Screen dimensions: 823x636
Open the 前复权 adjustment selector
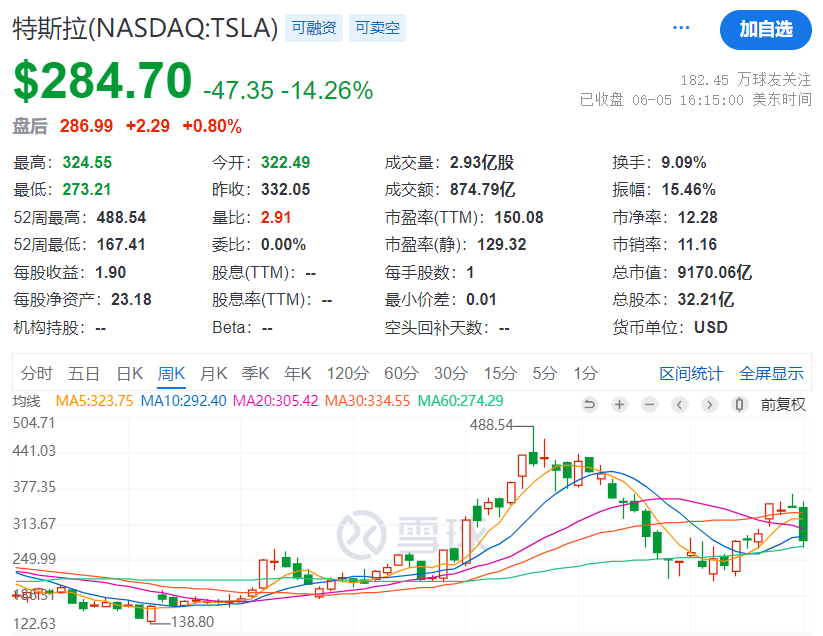pyautogui.click(x=783, y=405)
